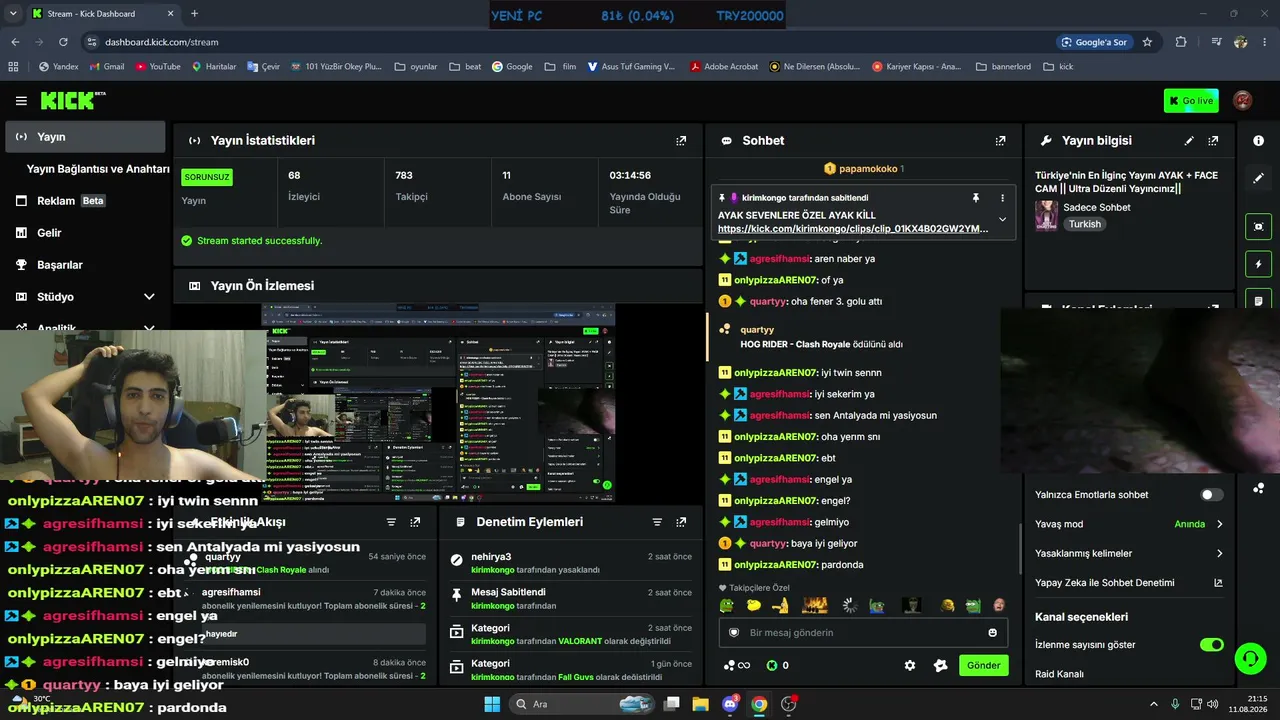Open the Windows Start menu

pos(492,704)
